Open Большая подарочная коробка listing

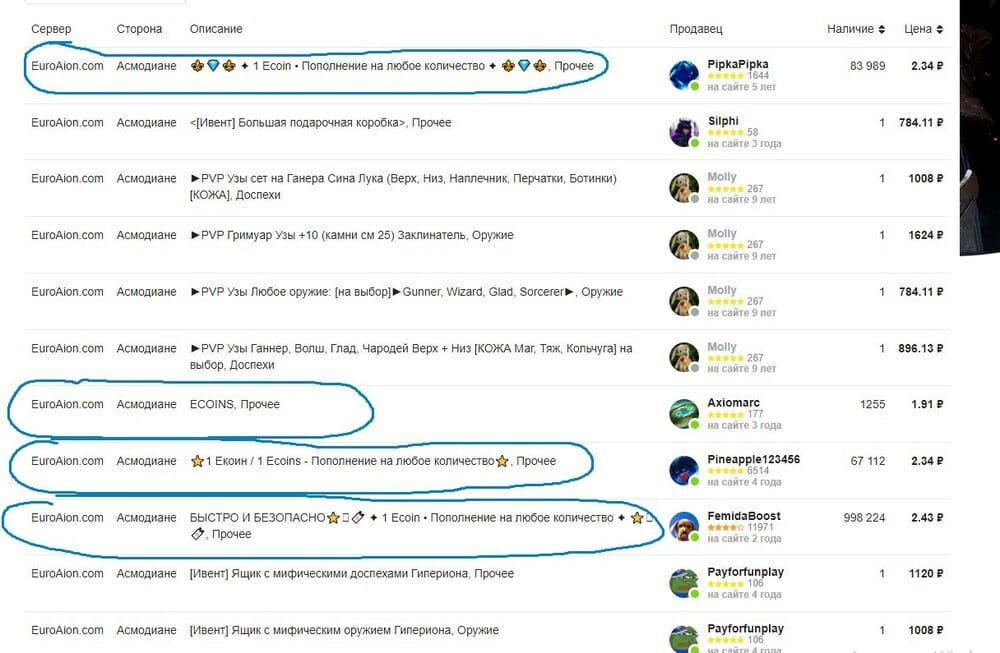pyautogui.click(x=320, y=122)
